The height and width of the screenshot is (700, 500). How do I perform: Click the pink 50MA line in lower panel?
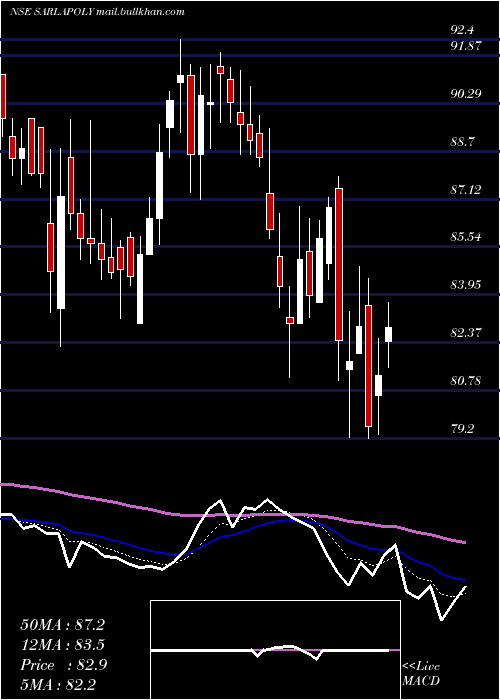pos(232,515)
